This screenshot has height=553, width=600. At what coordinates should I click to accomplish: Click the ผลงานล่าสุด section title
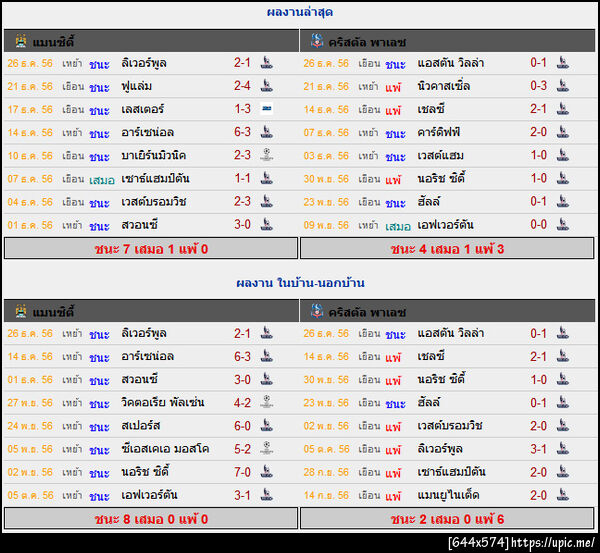pos(300,12)
